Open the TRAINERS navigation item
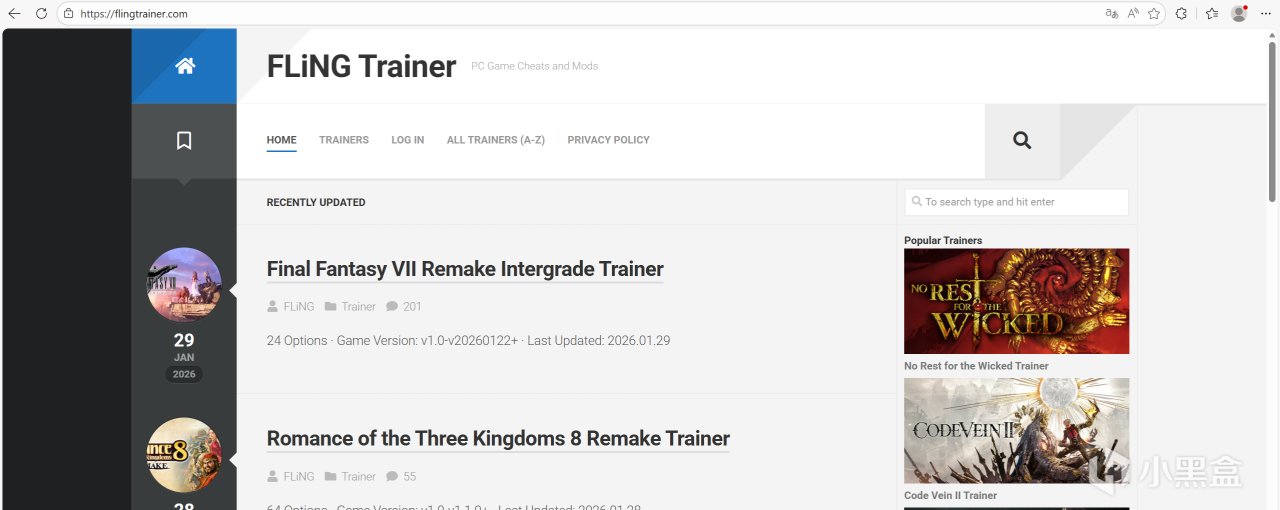Screen dimensions: 1280x510 coord(344,140)
